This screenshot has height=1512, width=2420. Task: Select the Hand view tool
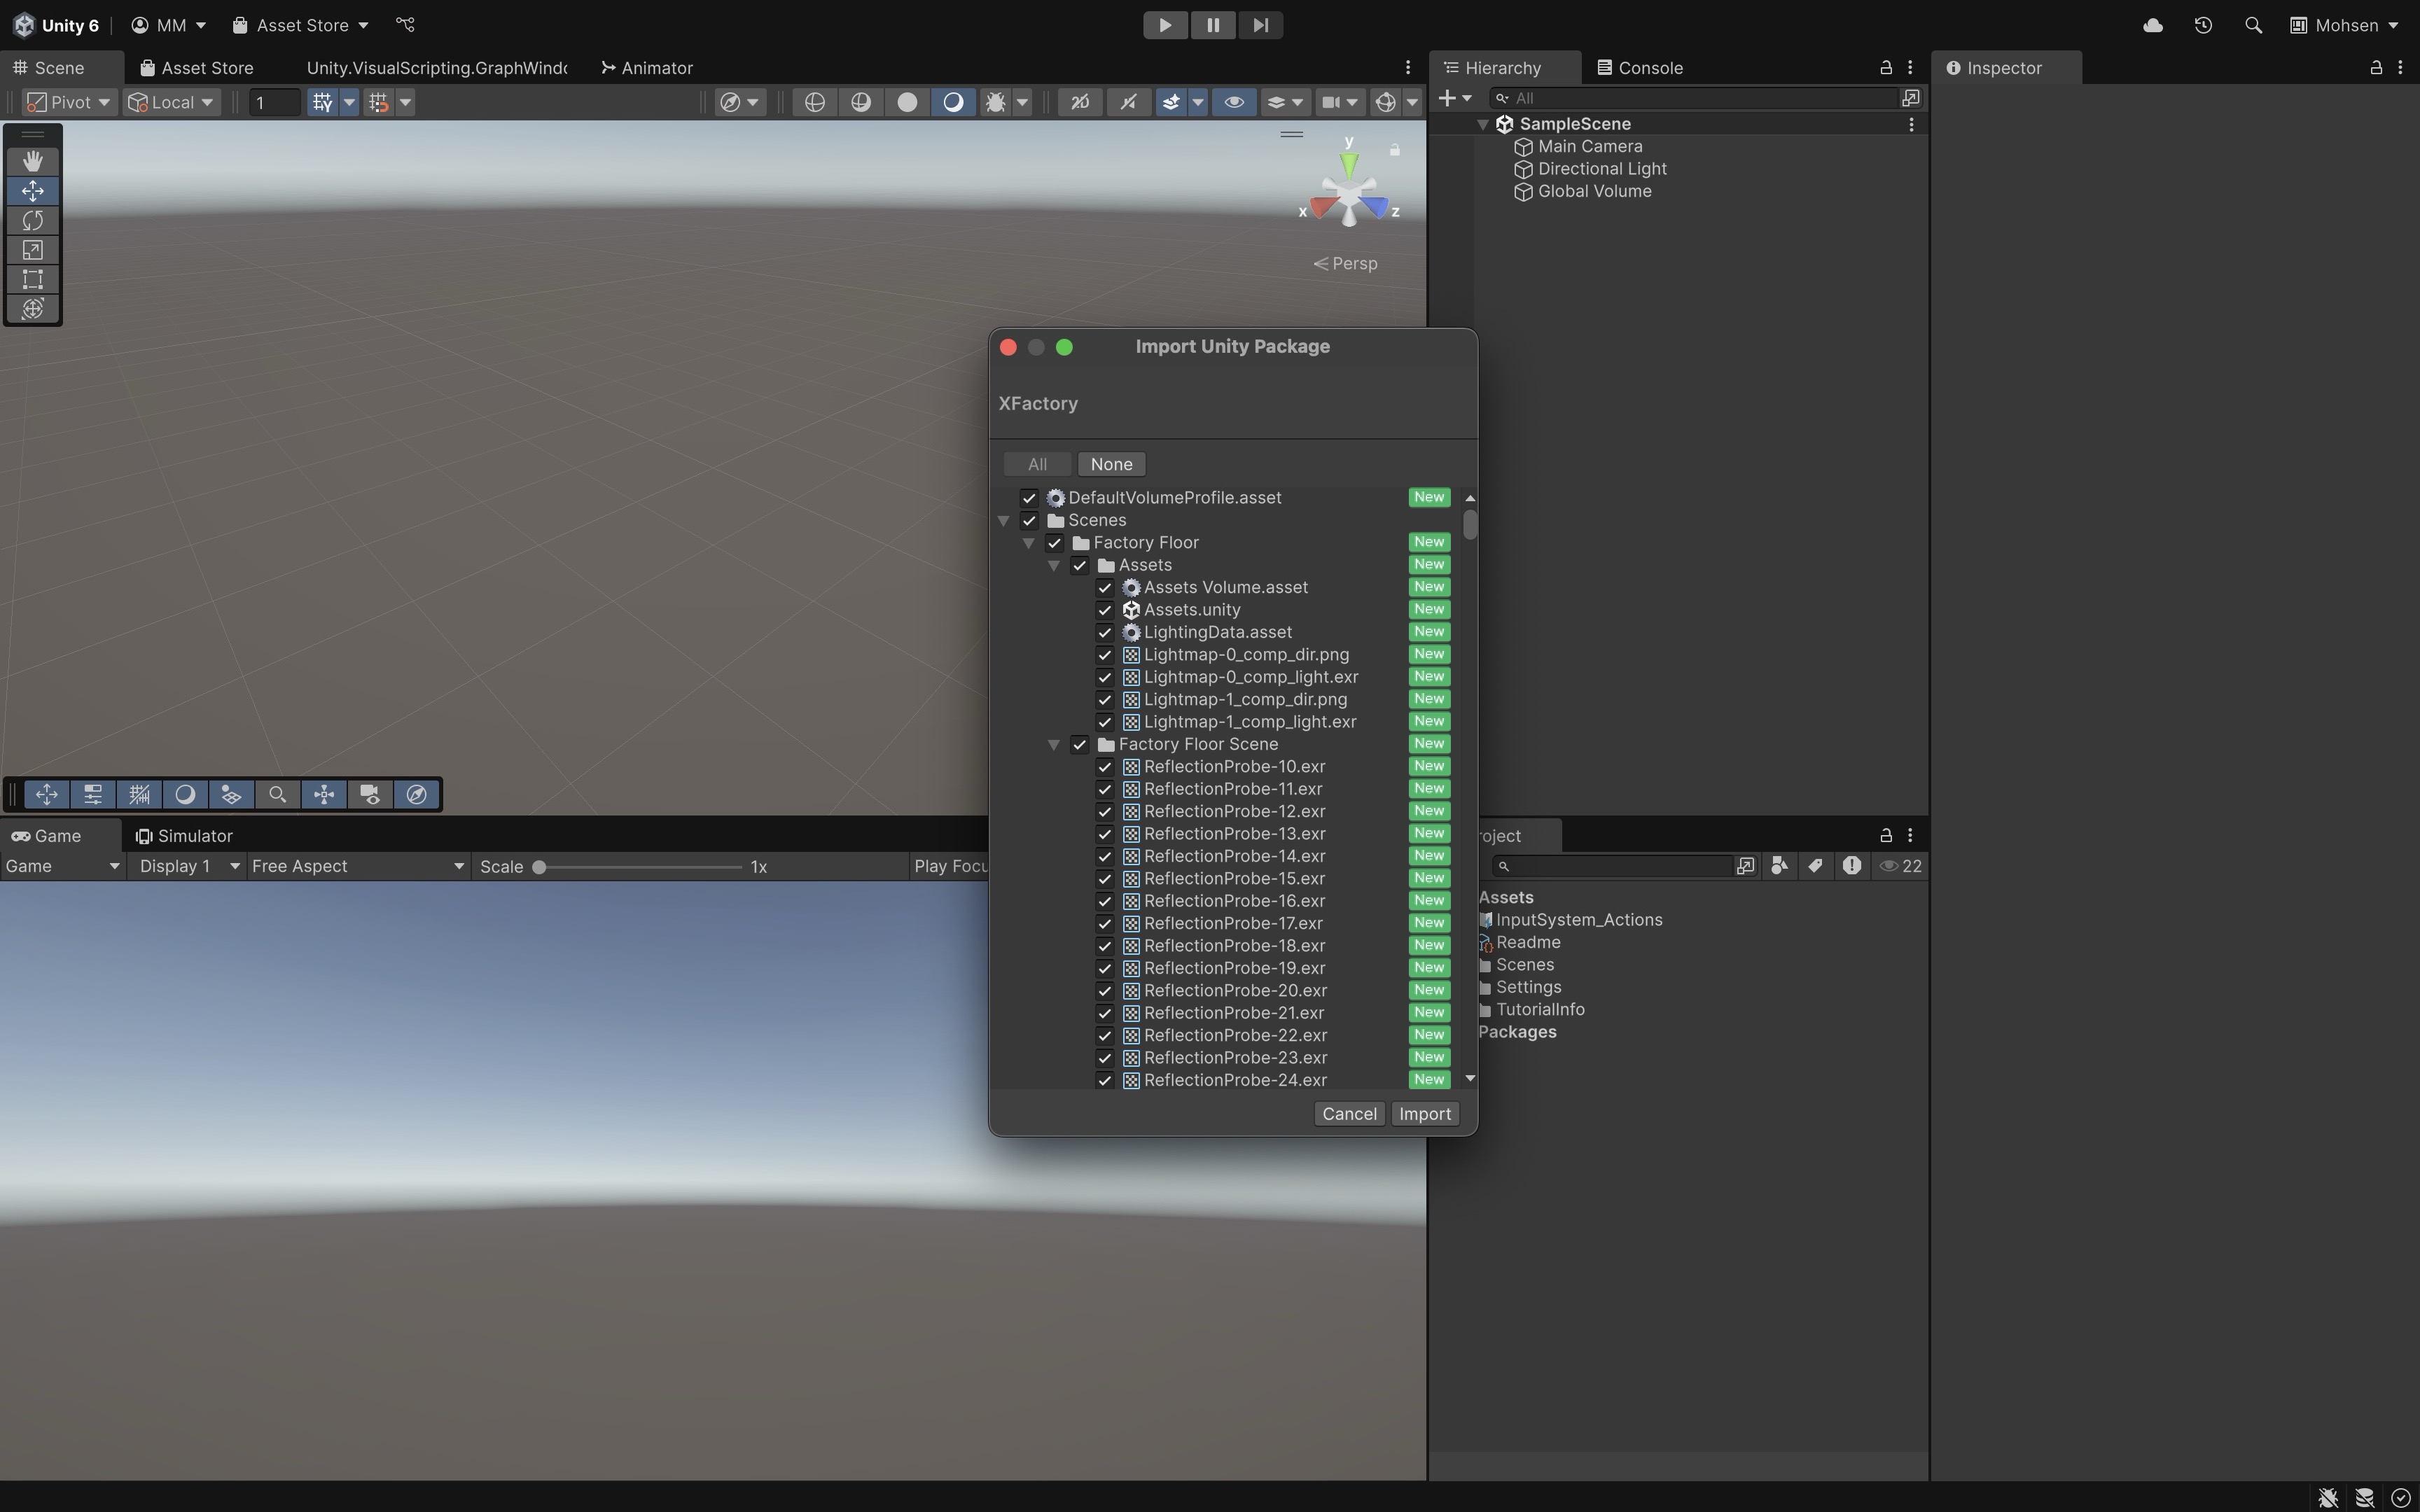(32, 161)
